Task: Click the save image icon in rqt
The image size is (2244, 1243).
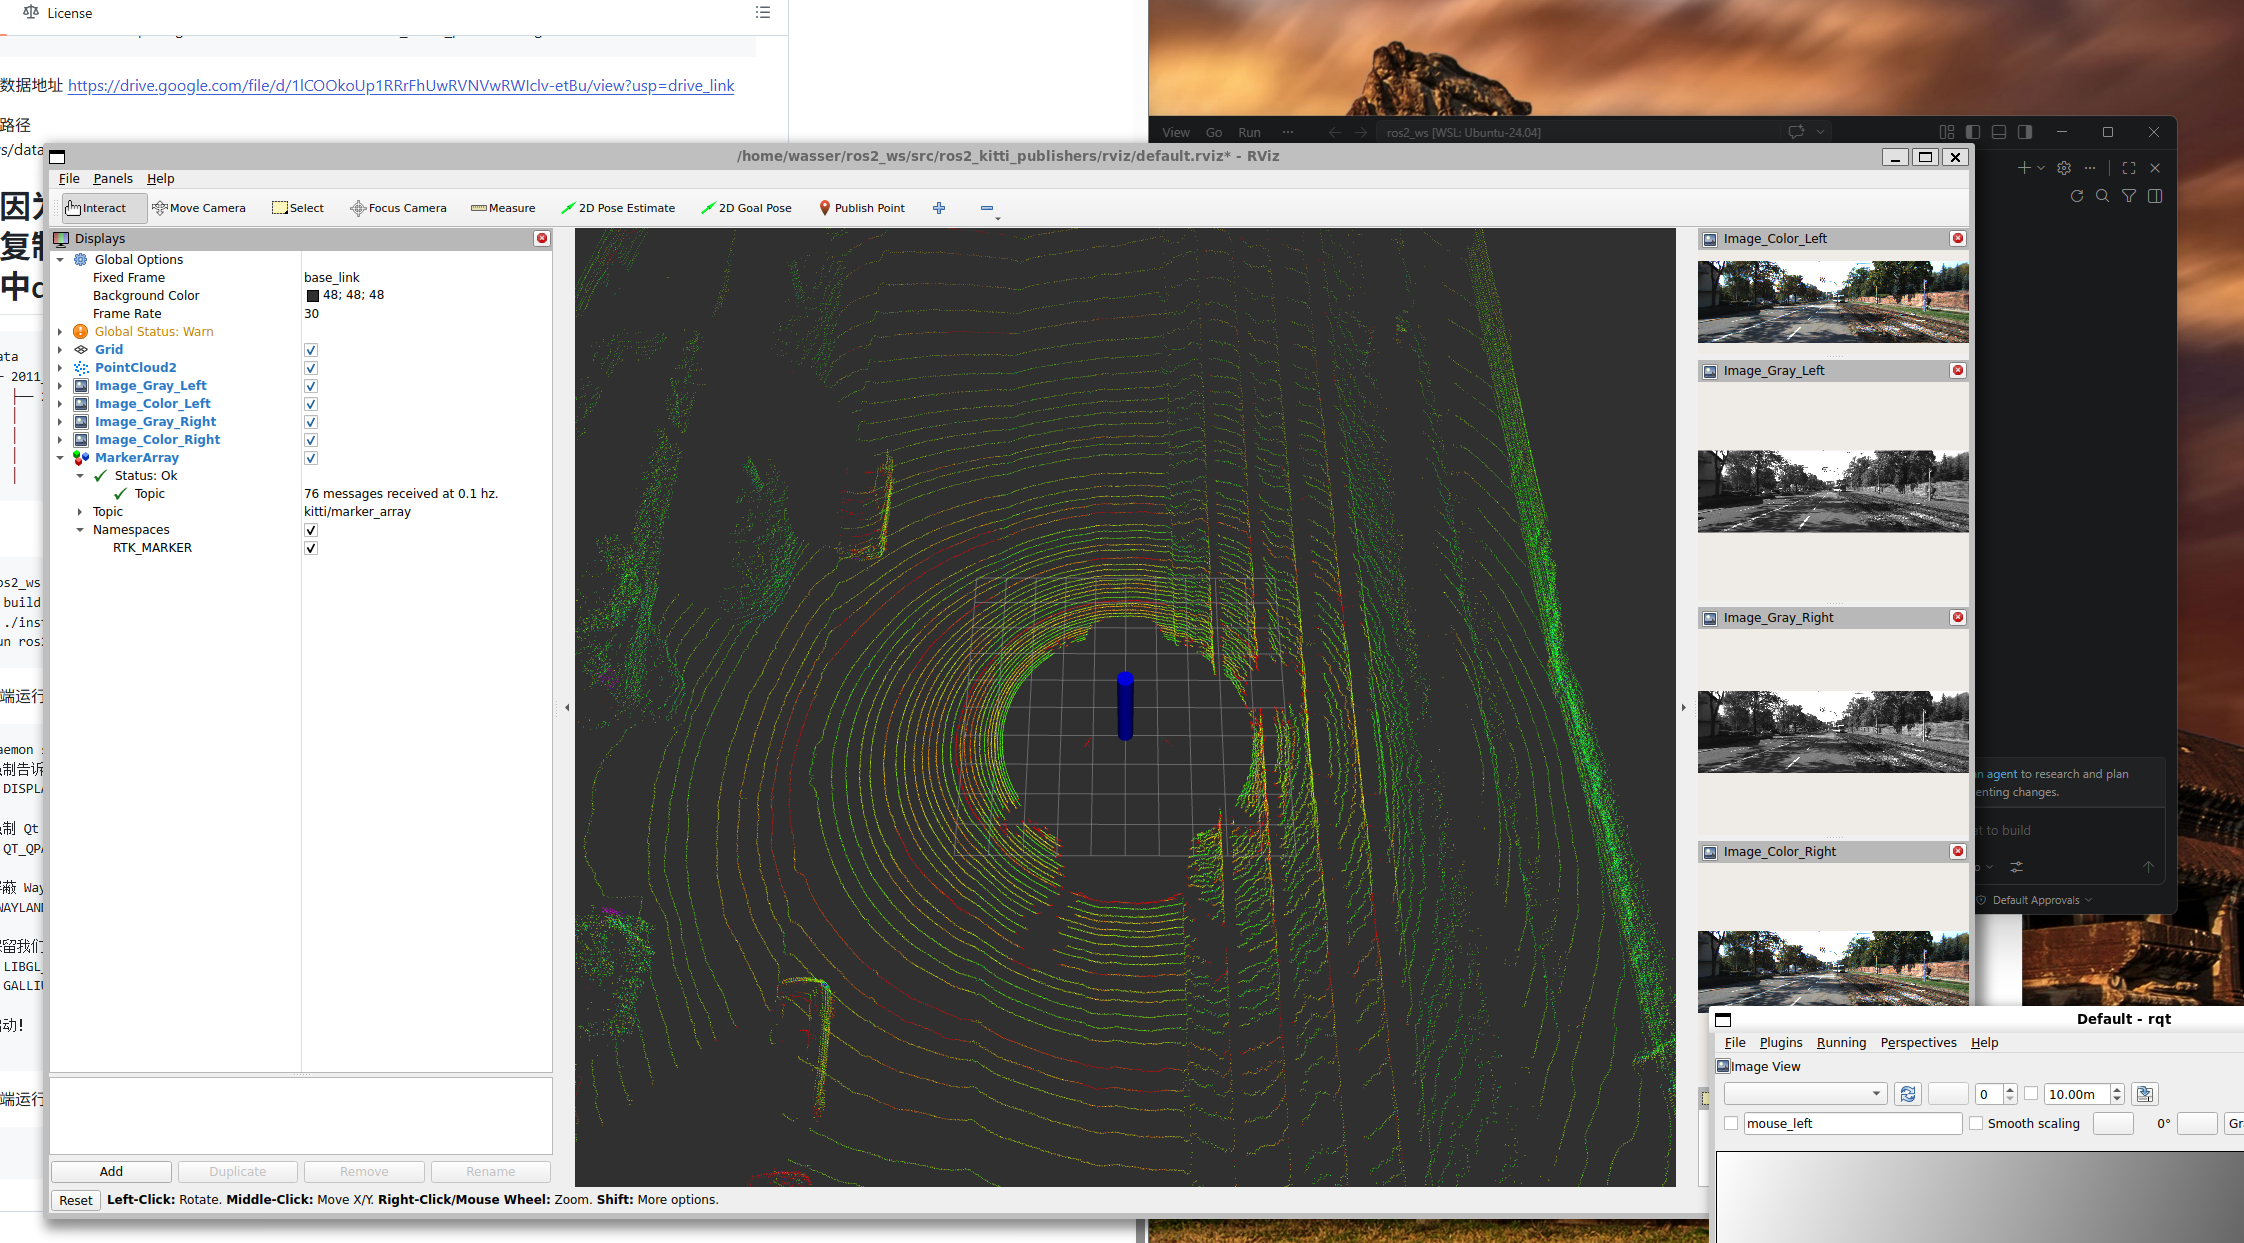Action: coord(2144,1094)
